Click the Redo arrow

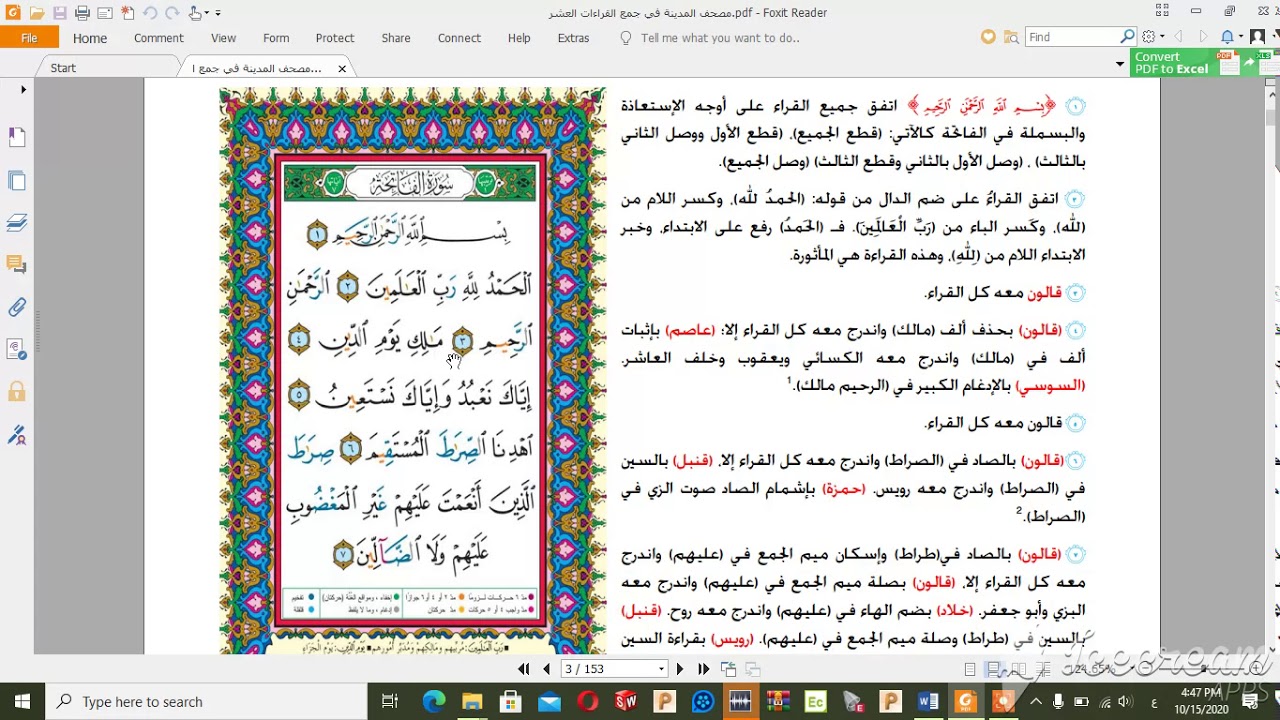173,13
